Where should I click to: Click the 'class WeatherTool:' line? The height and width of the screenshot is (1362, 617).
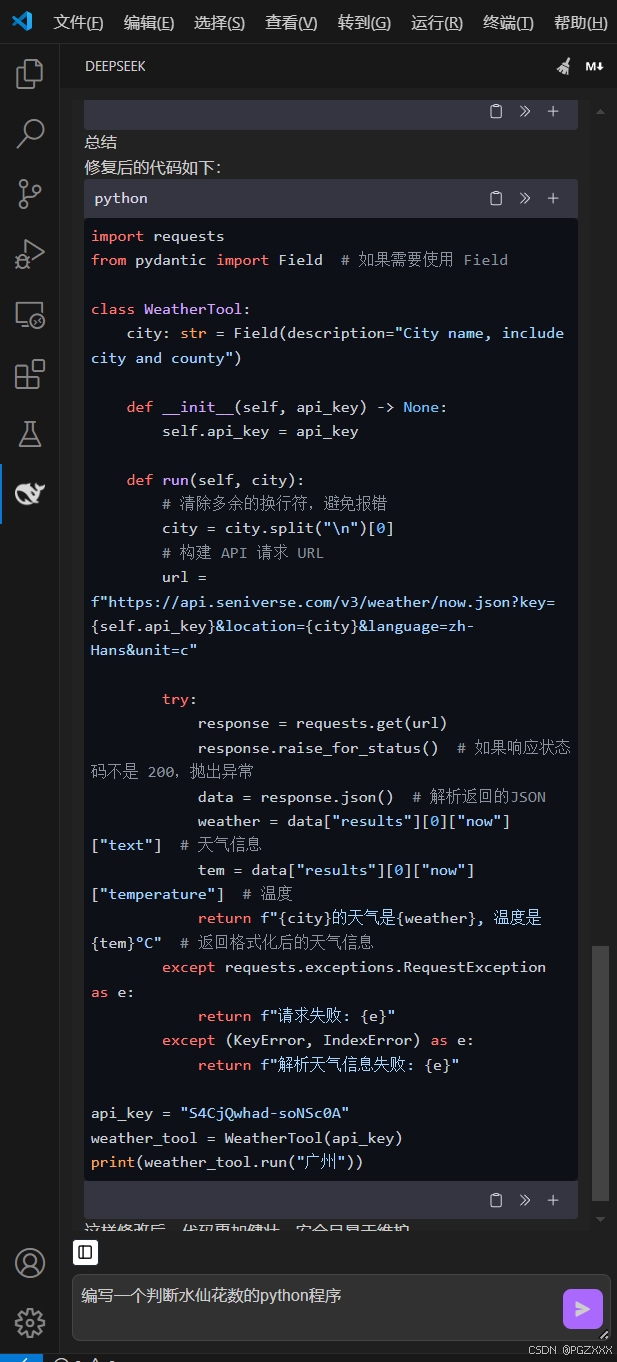click(x=171, y=309)
